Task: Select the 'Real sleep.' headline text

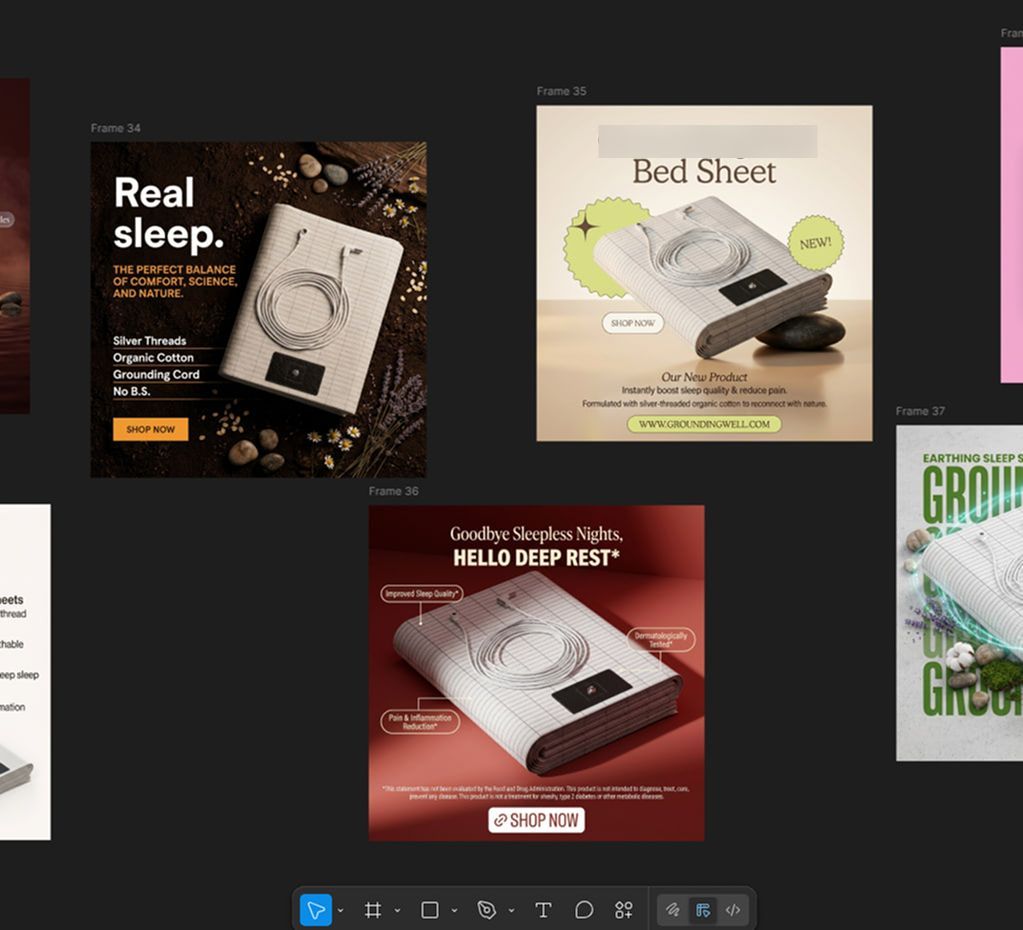Action: (x=168, y=213)
